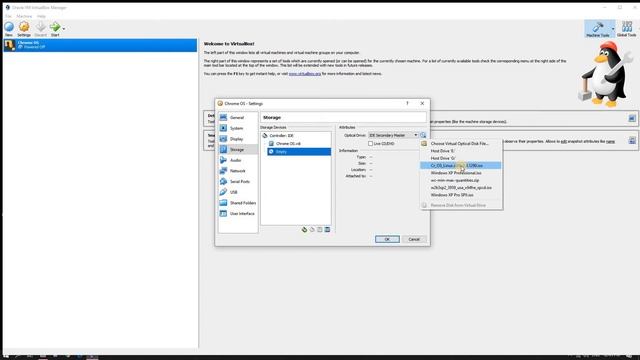Click the remove storage controller icon

[312, 230]
